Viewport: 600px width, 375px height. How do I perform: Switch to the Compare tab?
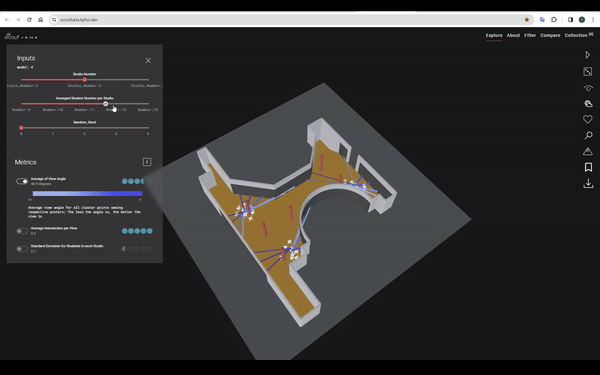pyautogui.click(x=550, y=35)
